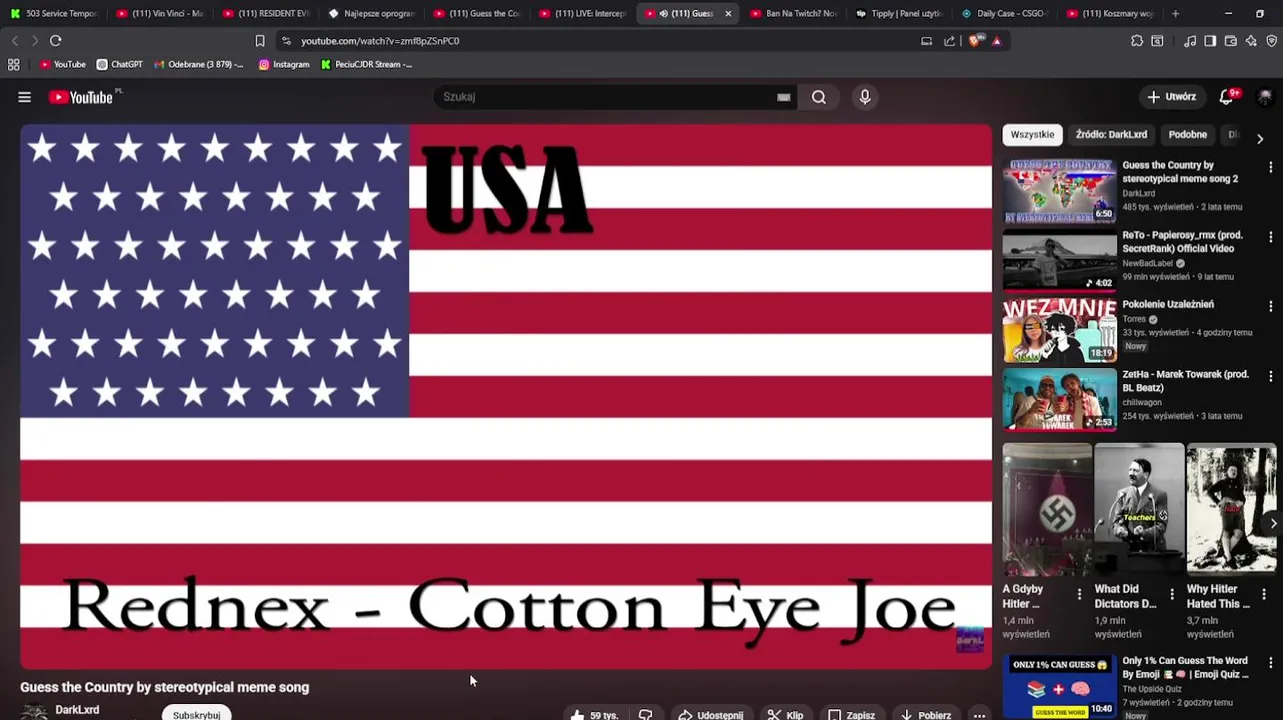The image size is (1283, 720).
Task: Pause the video by clicking the player
Action: tap(506, 396)
